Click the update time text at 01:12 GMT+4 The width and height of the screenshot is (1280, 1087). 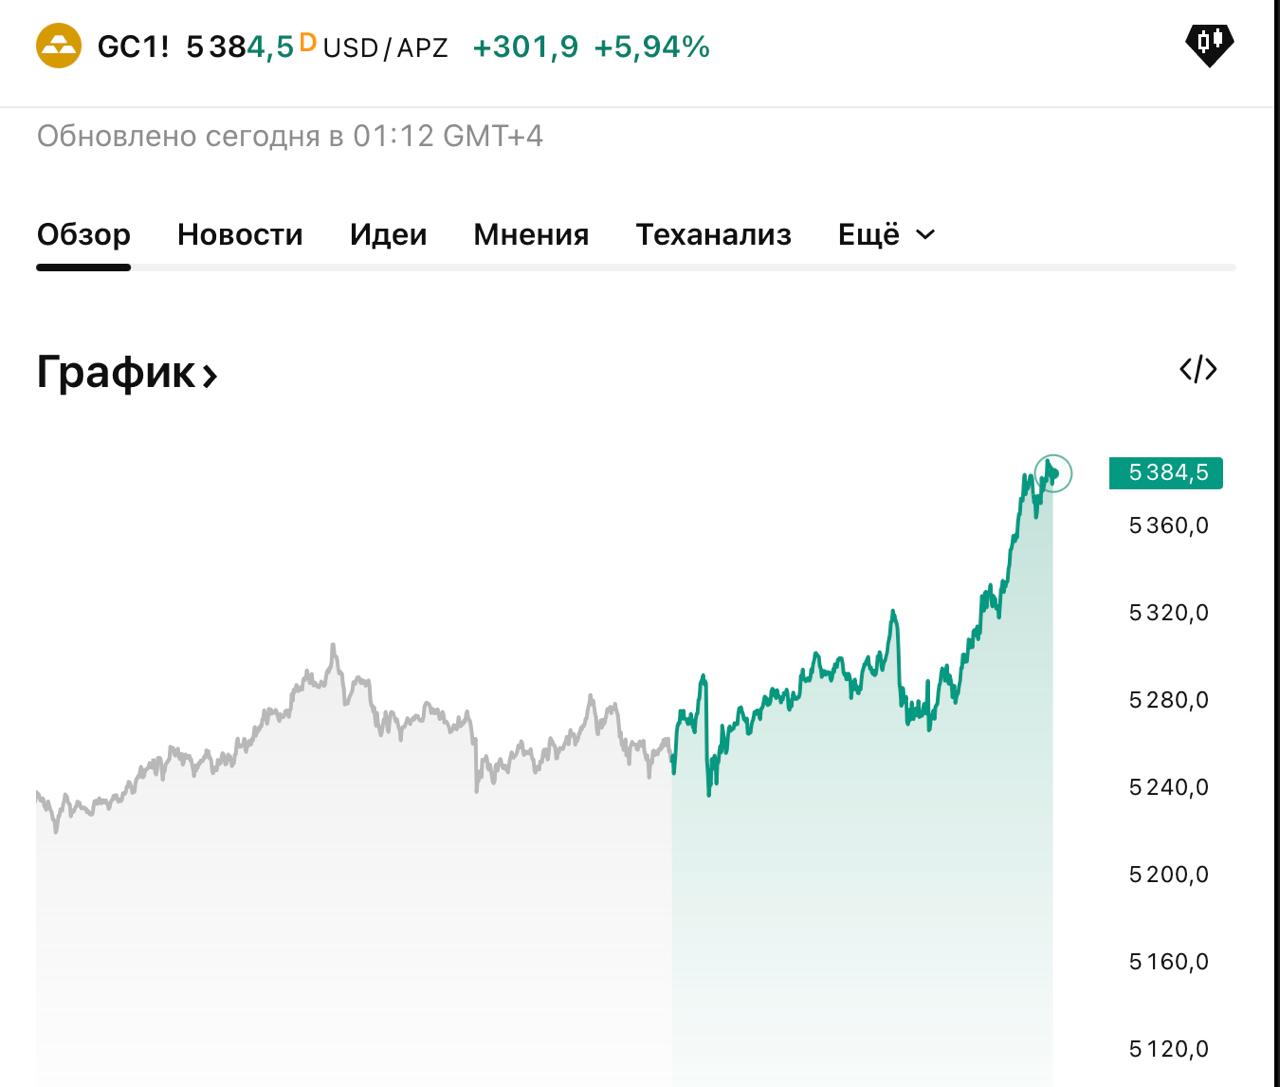coord(290,136)
